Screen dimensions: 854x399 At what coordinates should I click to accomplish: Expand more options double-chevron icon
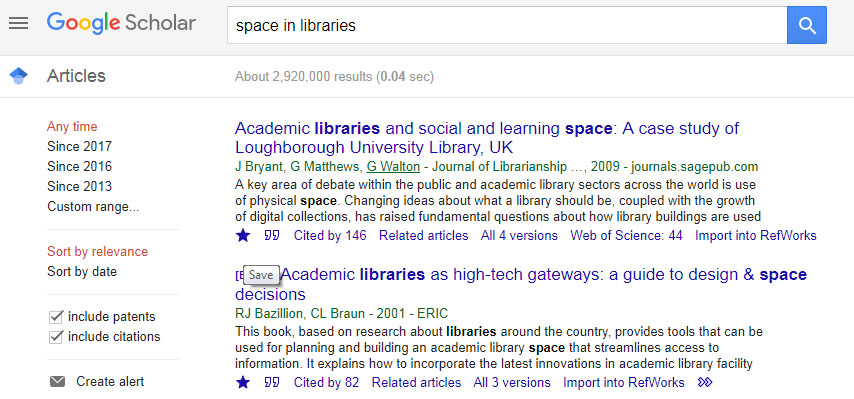(705, 382)
